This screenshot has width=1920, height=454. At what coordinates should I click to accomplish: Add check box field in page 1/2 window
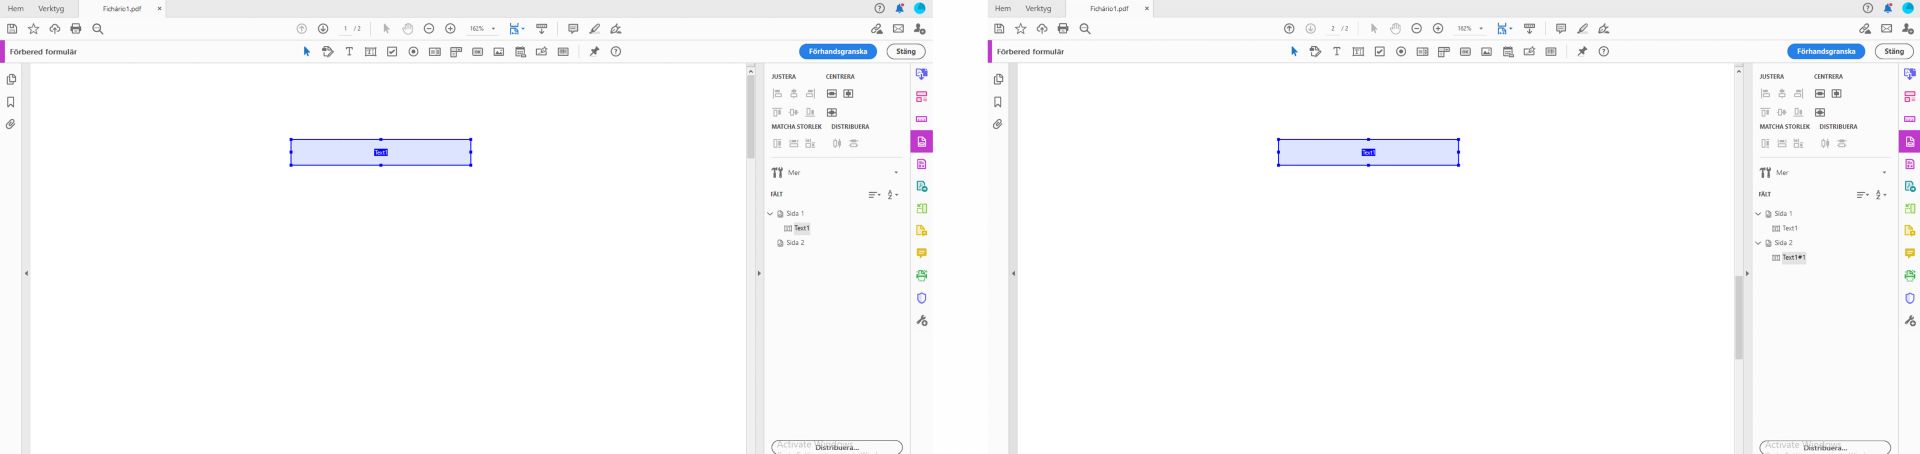(x=392, y=52)
